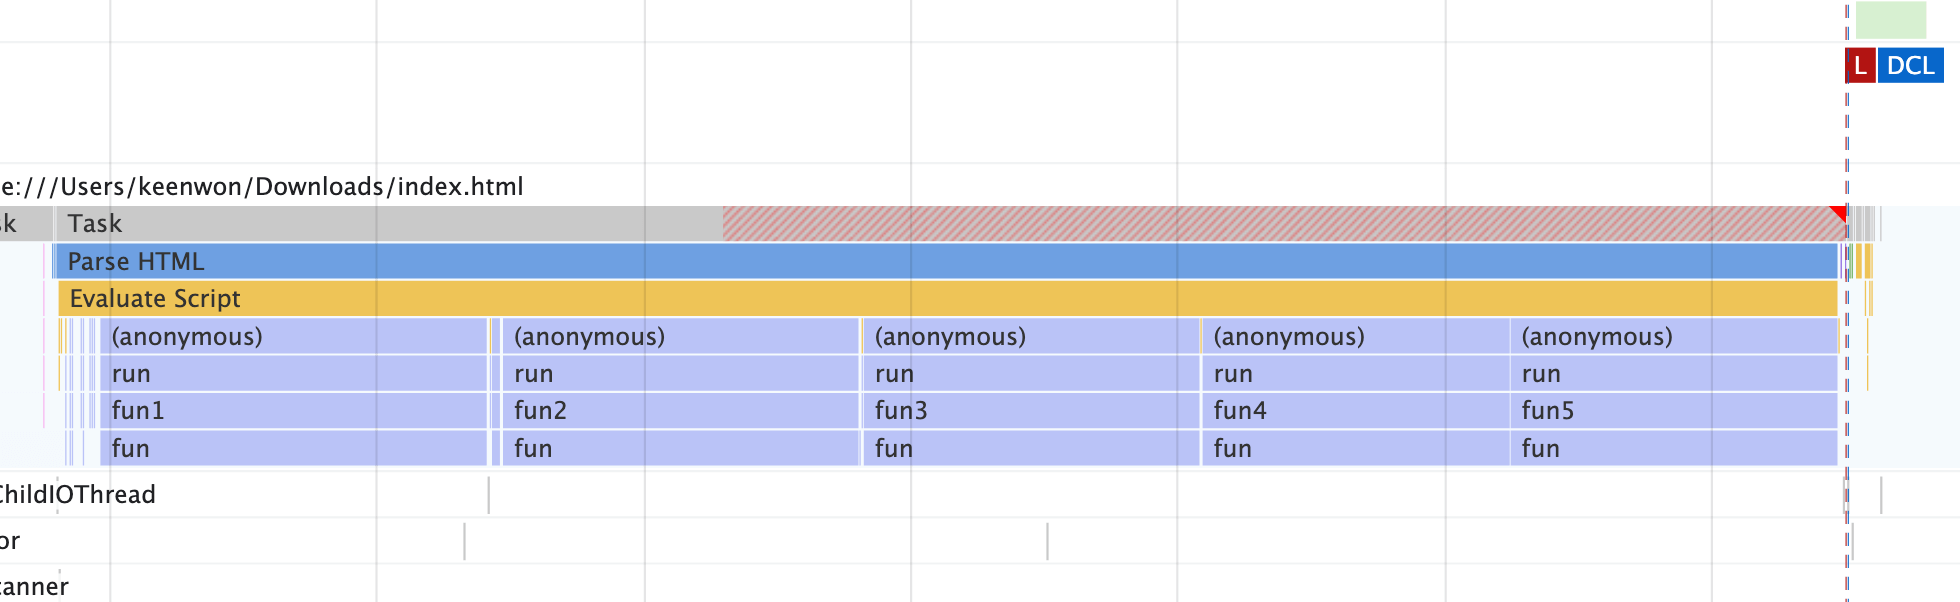Click the (anonymous) block above fun3's run
The image size is (1960, 602).
click(1030, 337)
